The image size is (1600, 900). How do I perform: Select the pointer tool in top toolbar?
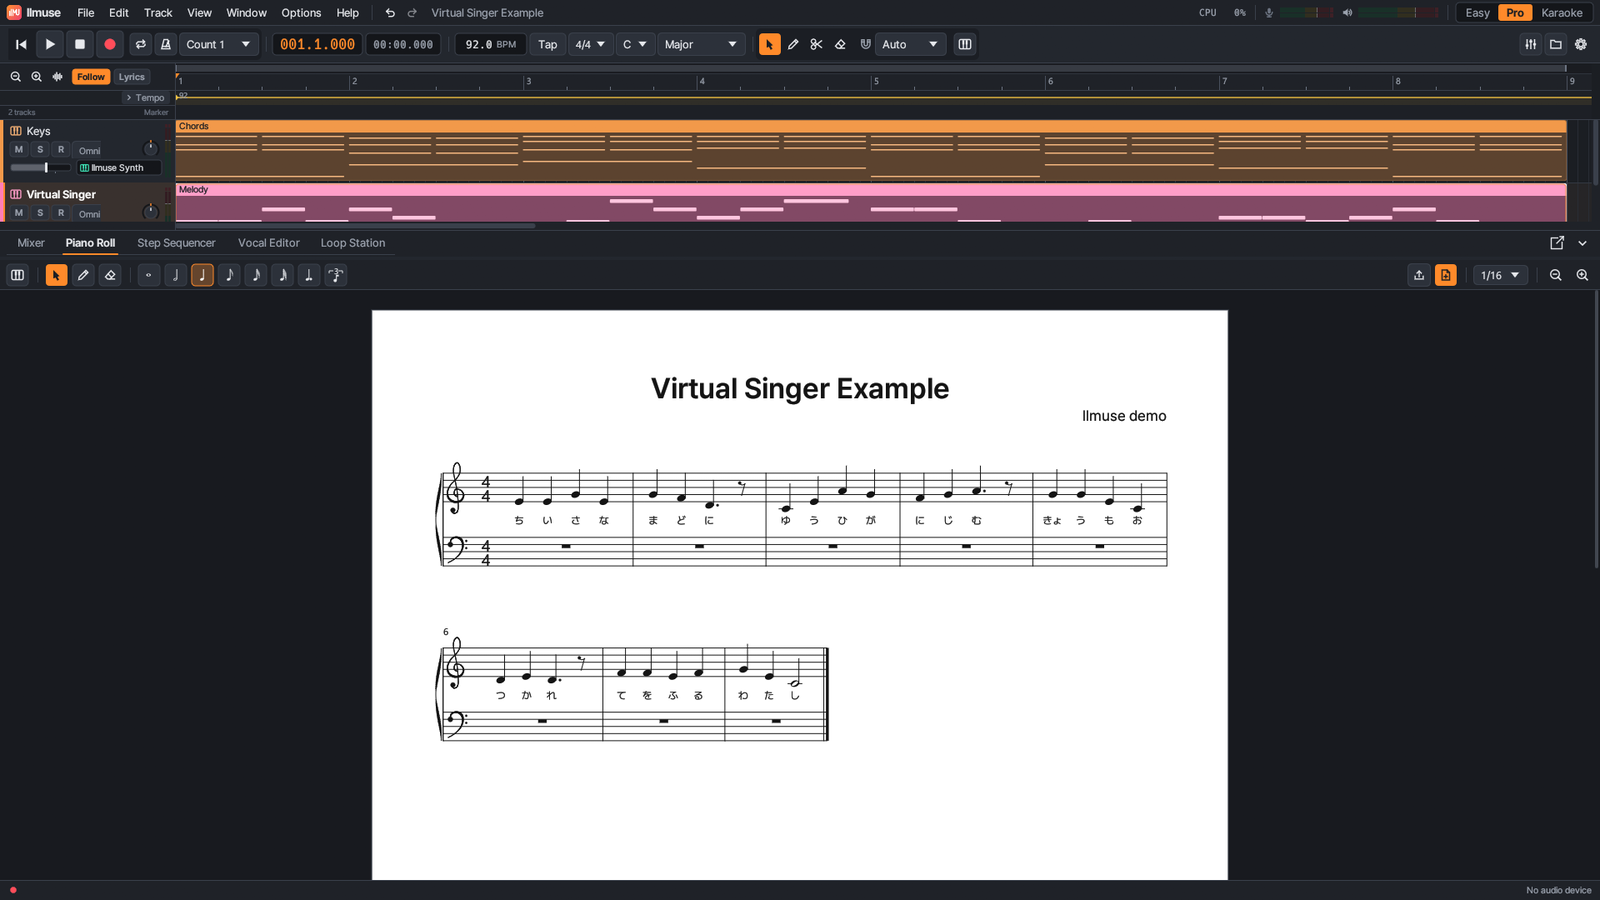click(769, 44)
